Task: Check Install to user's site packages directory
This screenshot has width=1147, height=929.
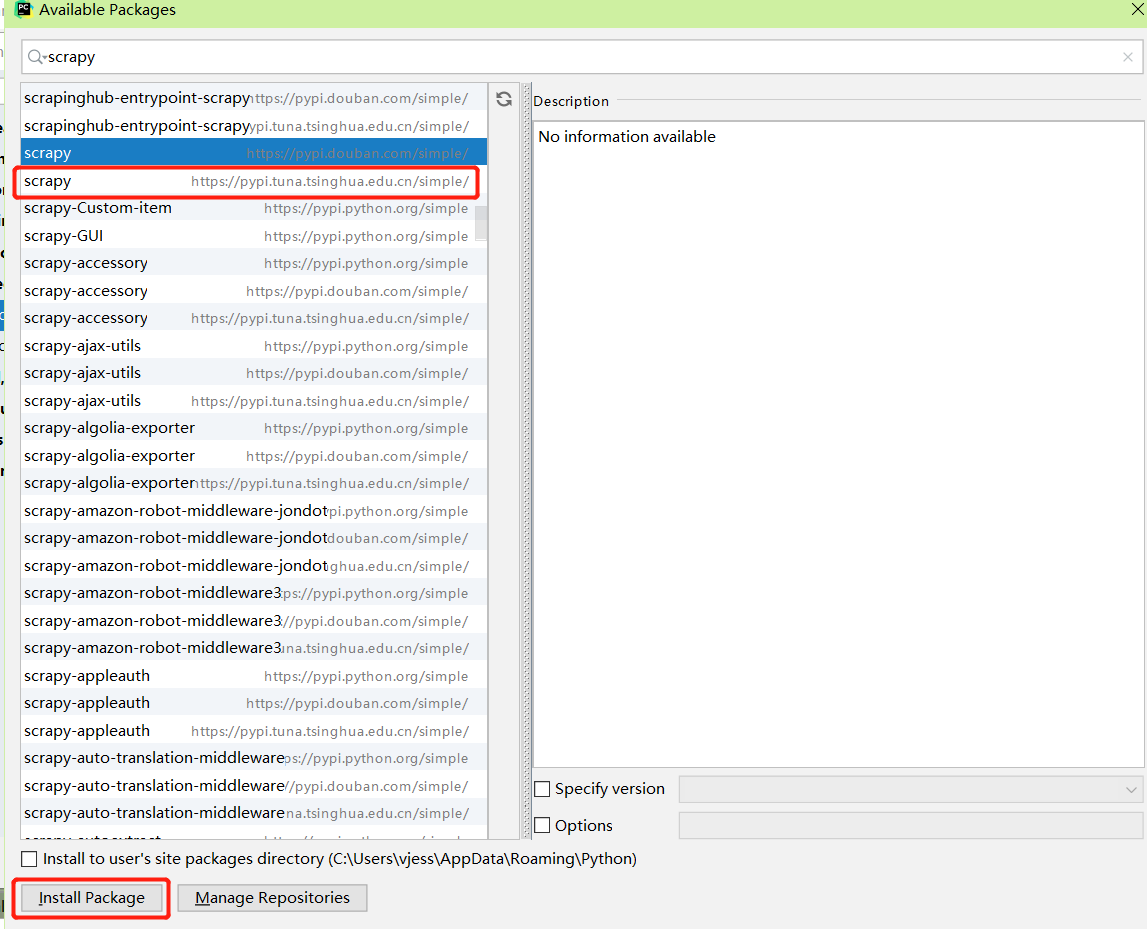Action: click(x=29, y=859)
